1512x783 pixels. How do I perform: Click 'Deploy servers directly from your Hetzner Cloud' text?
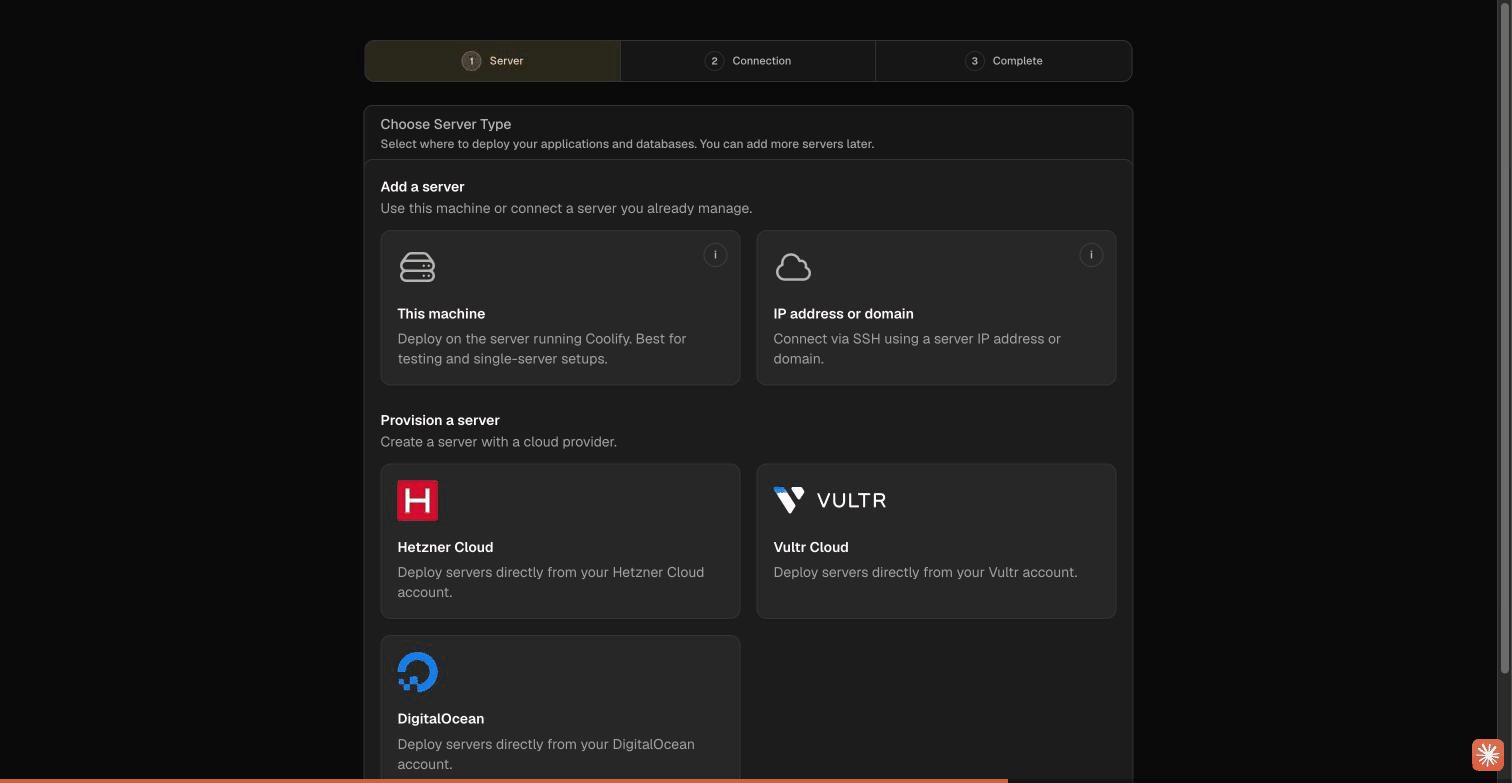(551, 582)
